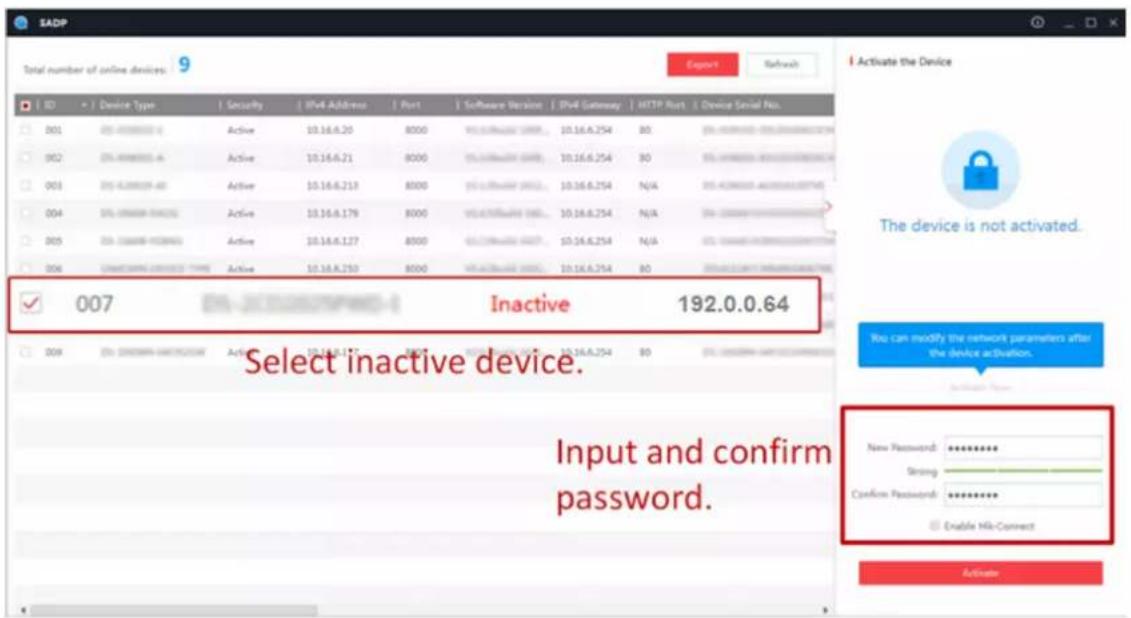This screenshot has width=1131, height=618.
Task: Check the box for device 005
Action: [x=25, y=240]
